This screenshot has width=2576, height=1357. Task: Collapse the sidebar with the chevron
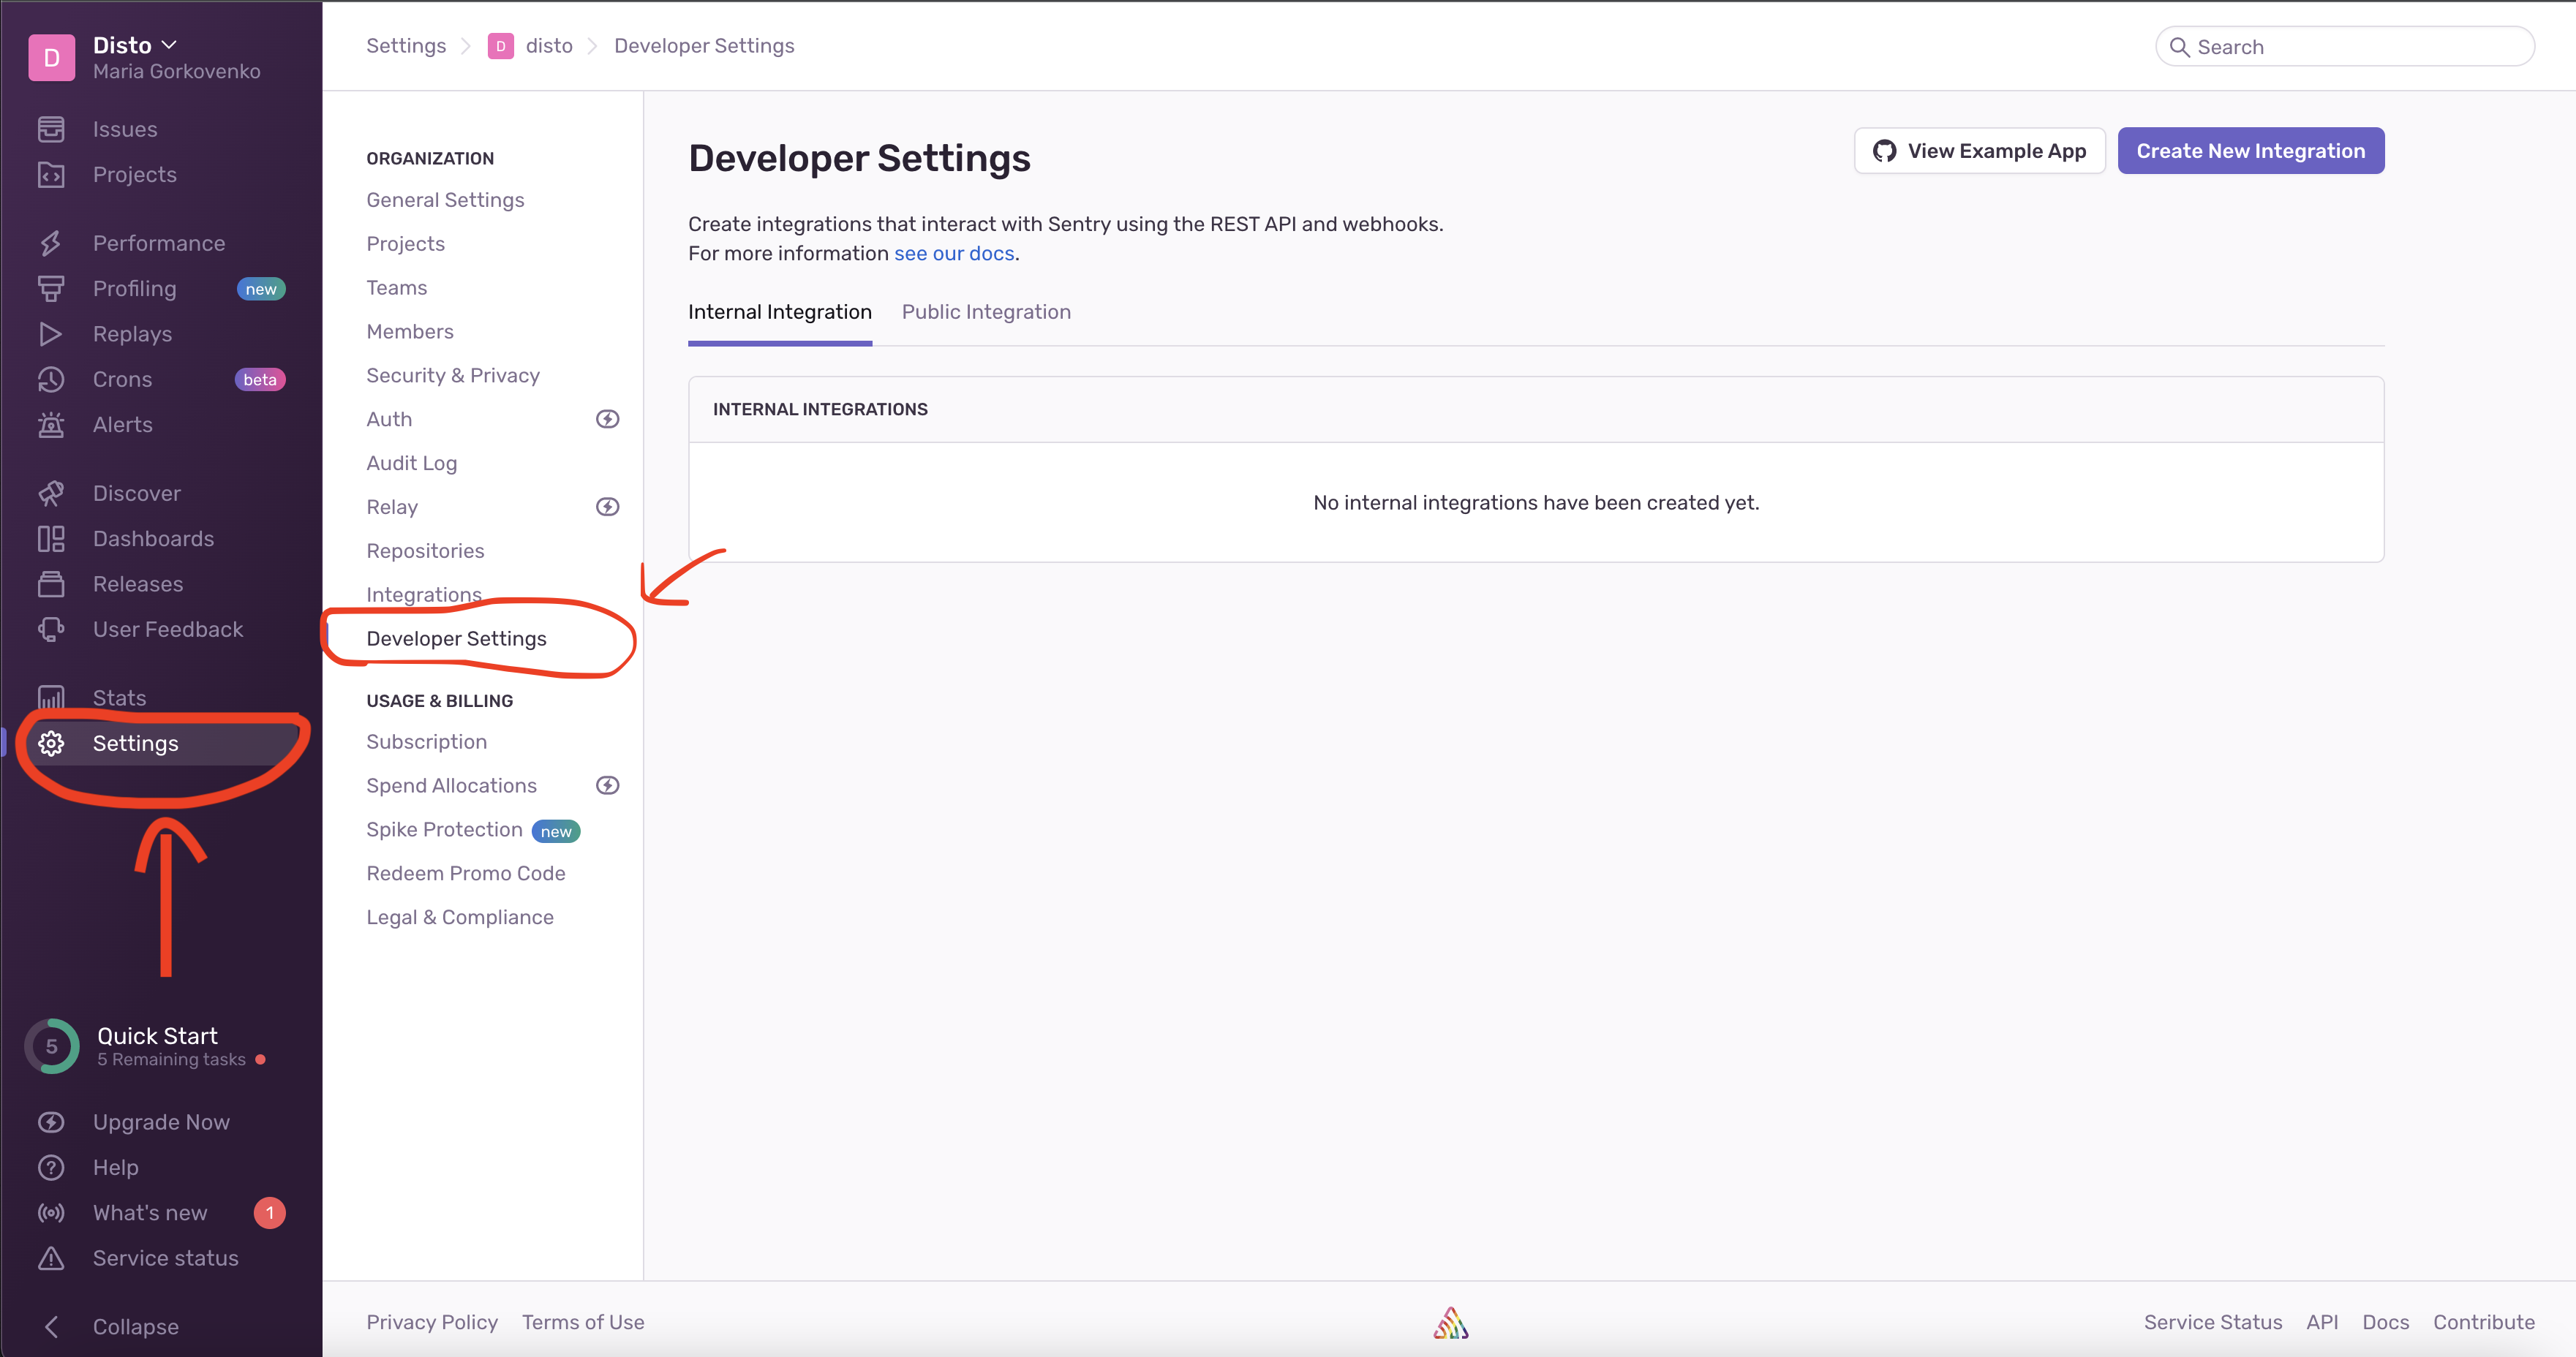click(x=51, y=1326)
